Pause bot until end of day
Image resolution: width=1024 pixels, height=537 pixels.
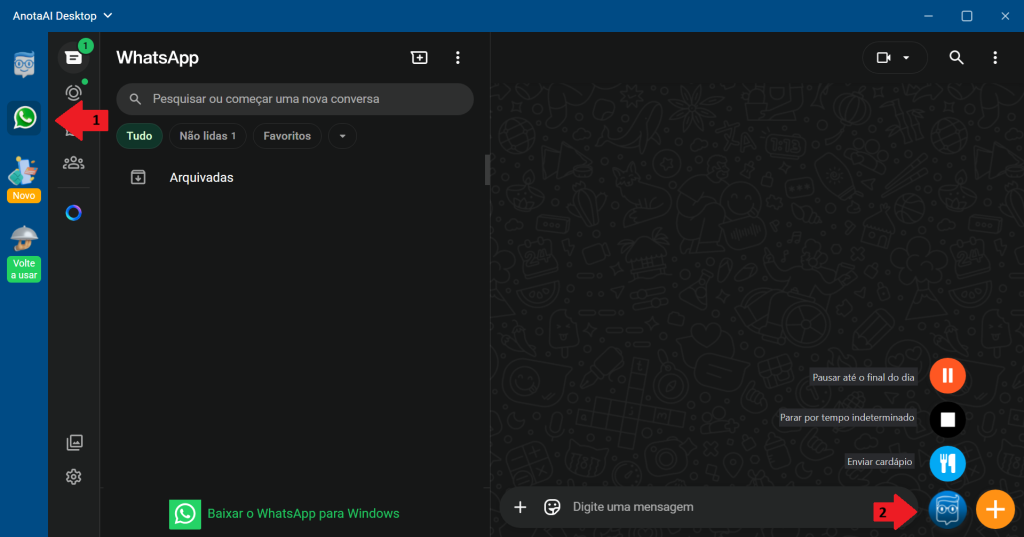pyautogui.click(x=947, y=376)
